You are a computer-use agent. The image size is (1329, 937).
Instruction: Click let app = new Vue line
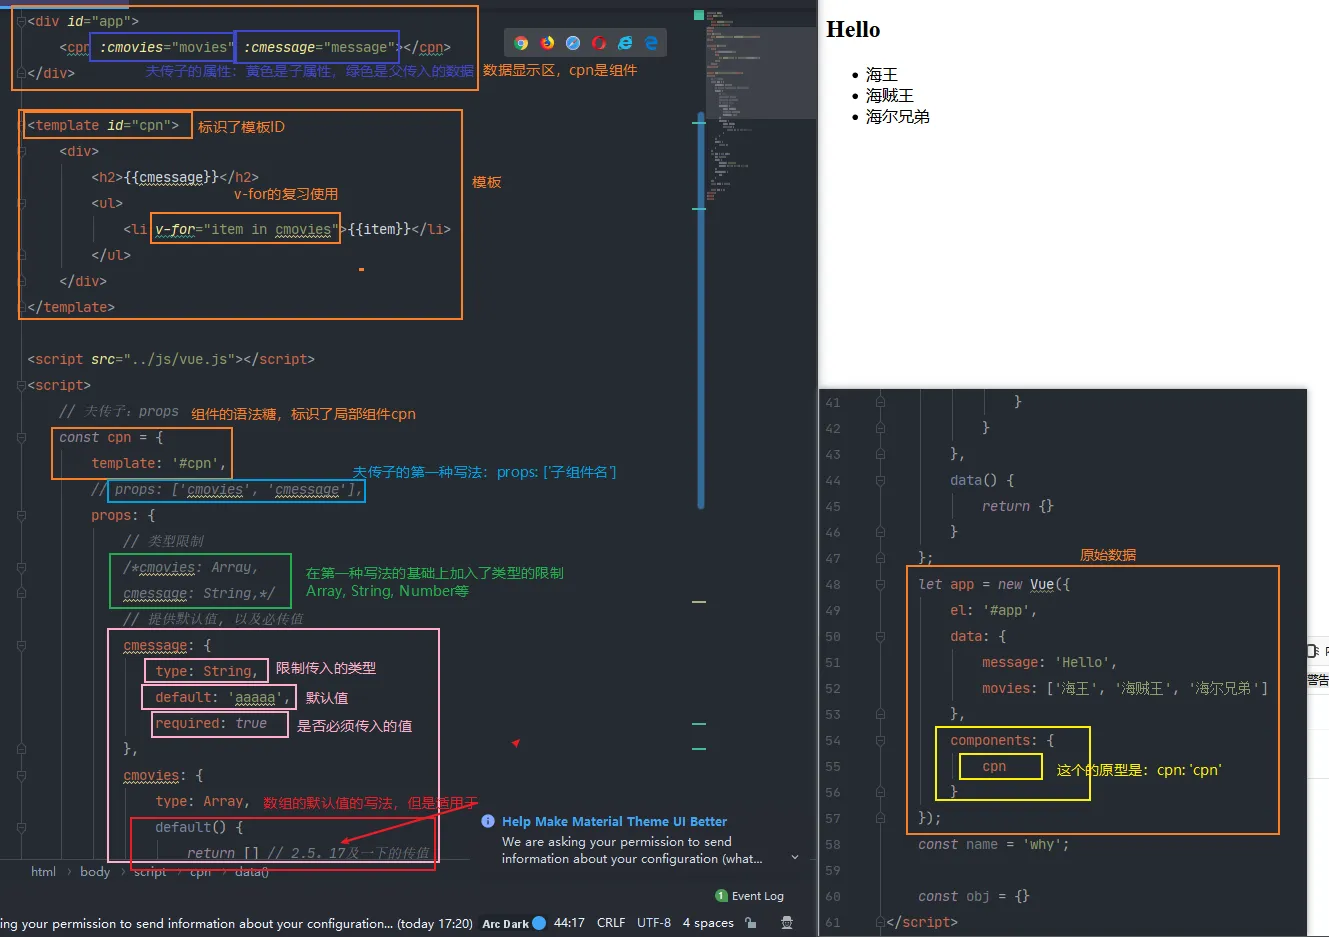pos(994,585)
